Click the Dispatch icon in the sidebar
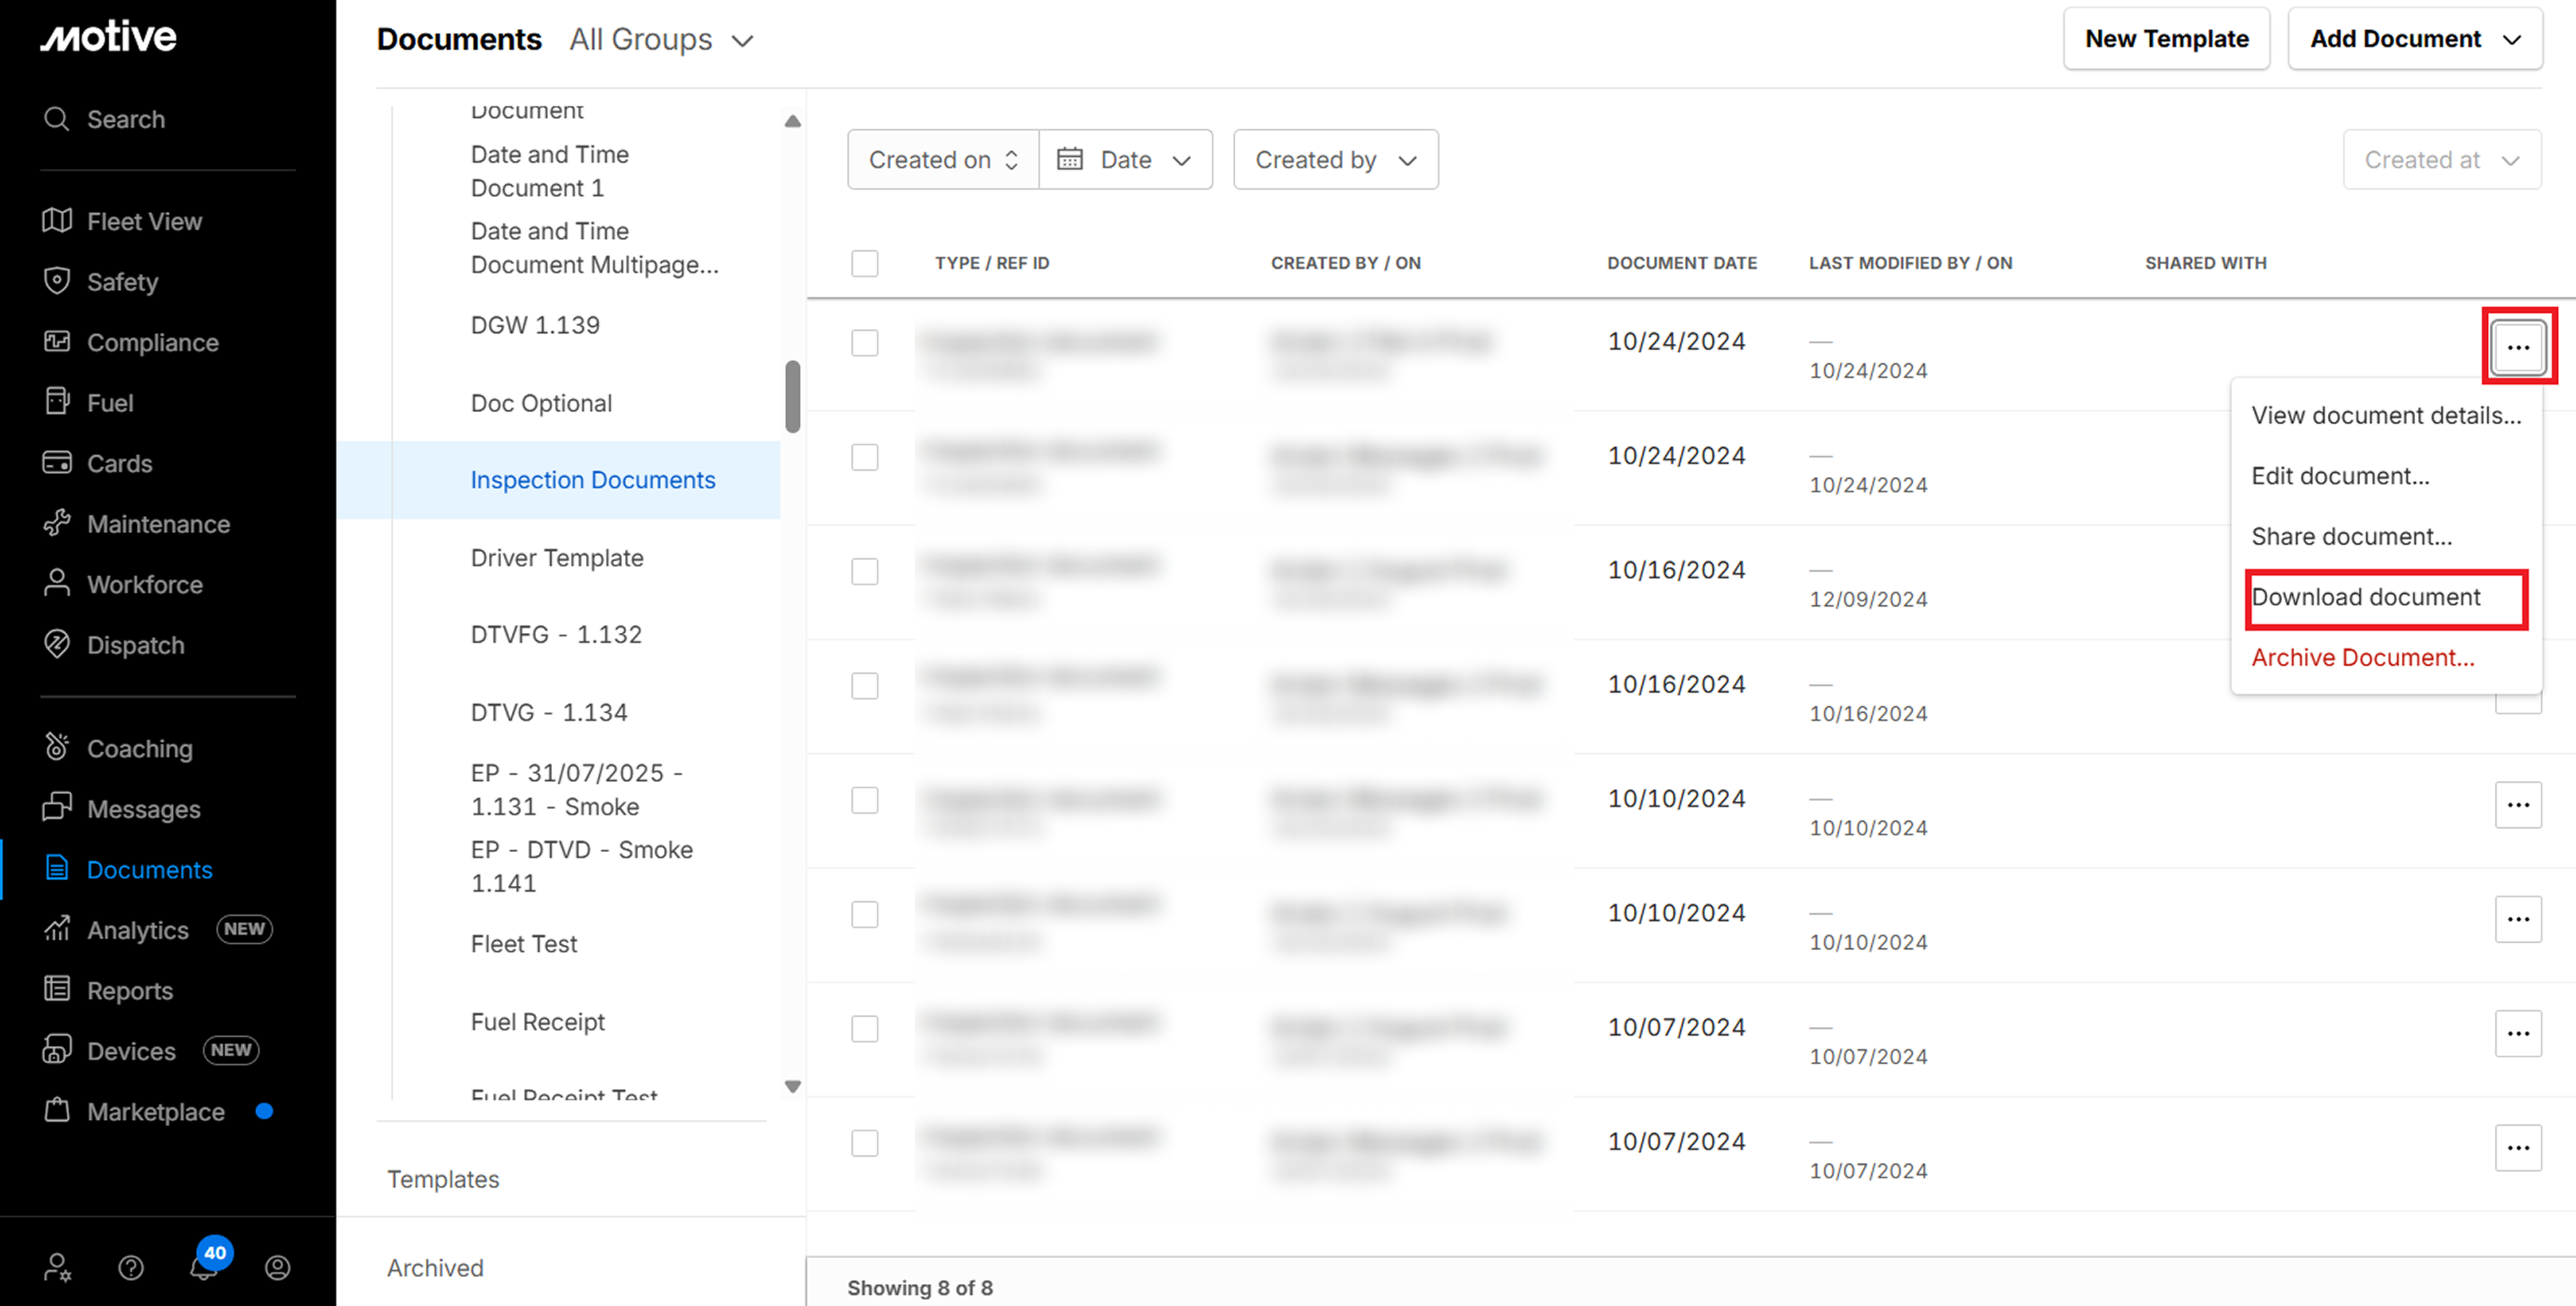2576x1306 pixels. [57, 644]
